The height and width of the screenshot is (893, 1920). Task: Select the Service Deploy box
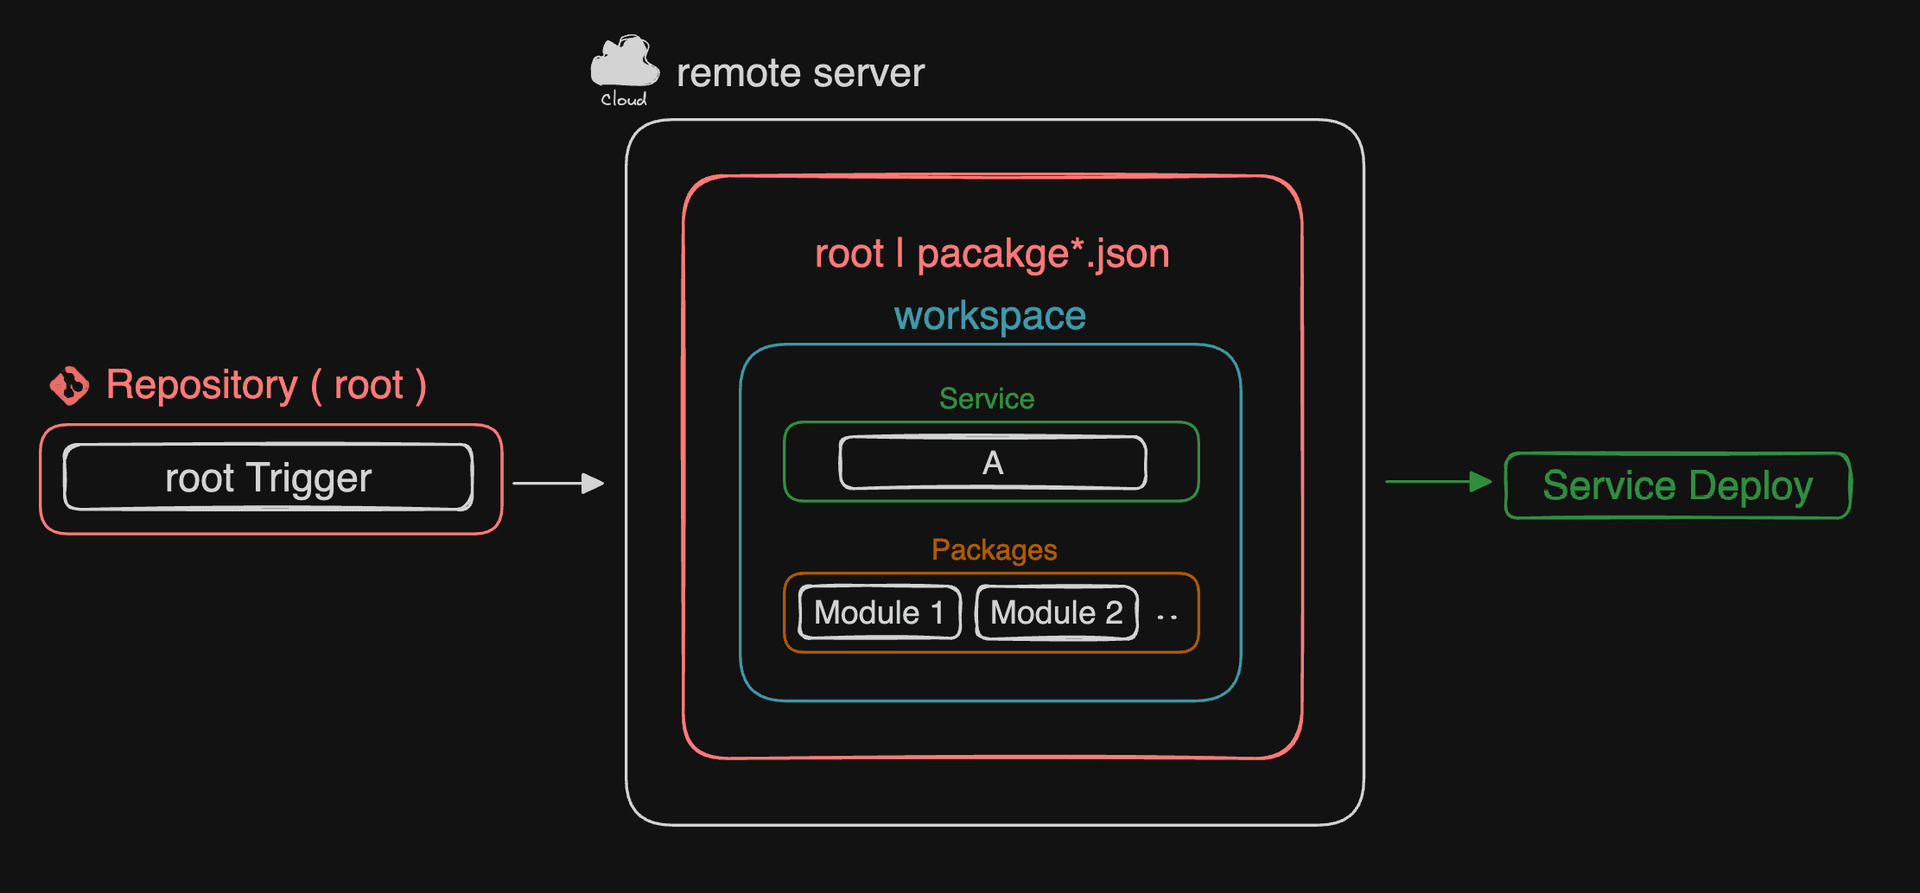pos(1677,486)
